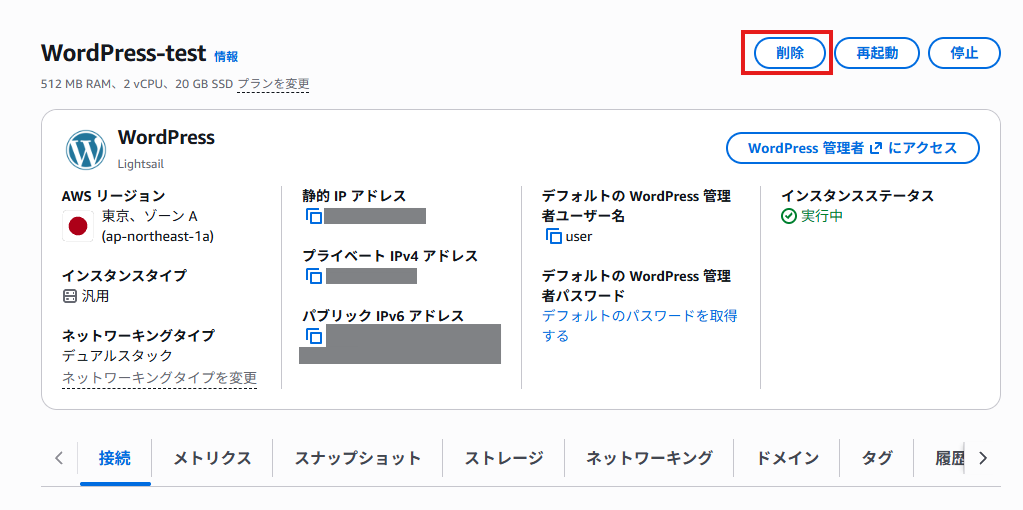This screenshot has width=1023, height=510.
Task: Click the redacted 静的 IP address value
Action: [x=375, y=216]
